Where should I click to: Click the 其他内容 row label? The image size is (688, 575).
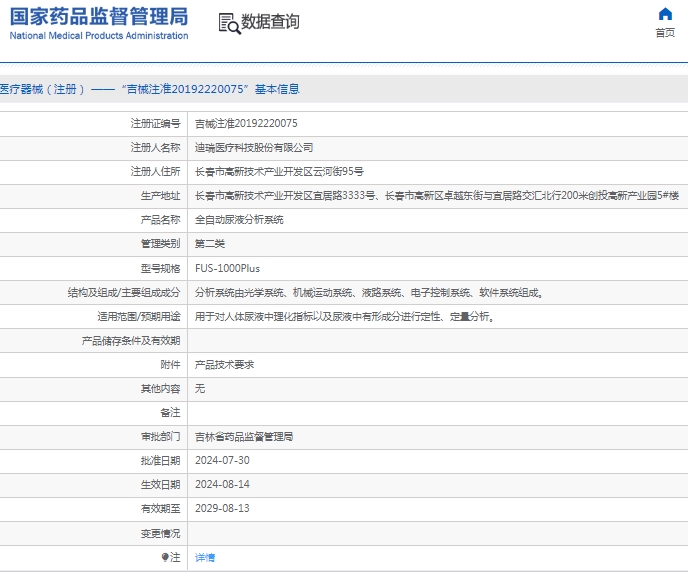(161, 389)
